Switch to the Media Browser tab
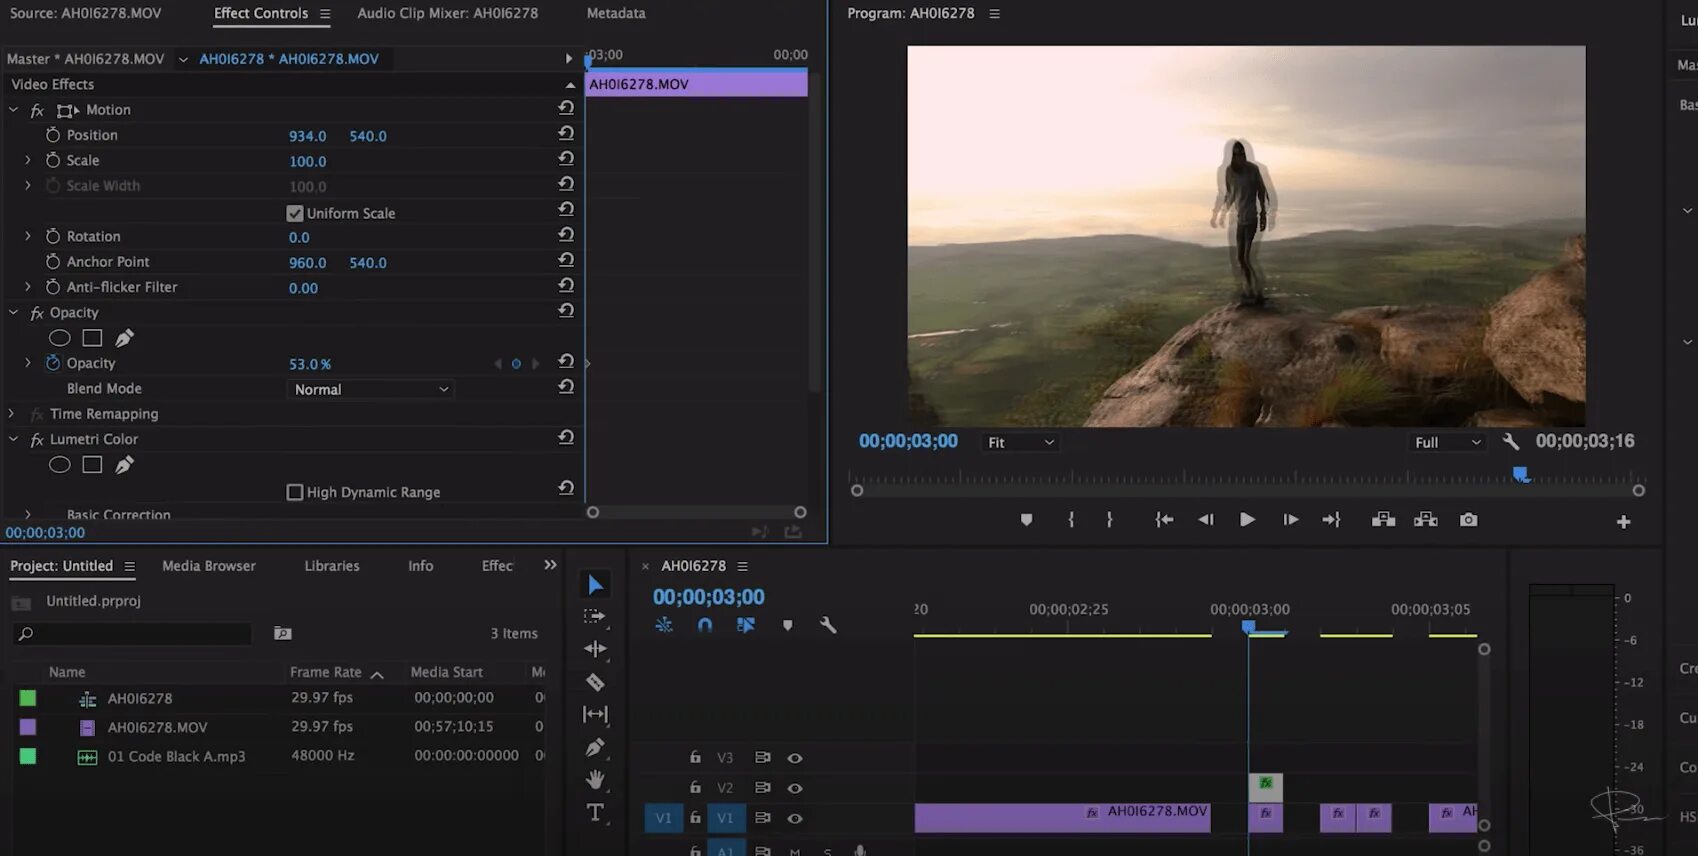Screen dimensions: 1698x856 pyautogui.click(x=209, y=566)
